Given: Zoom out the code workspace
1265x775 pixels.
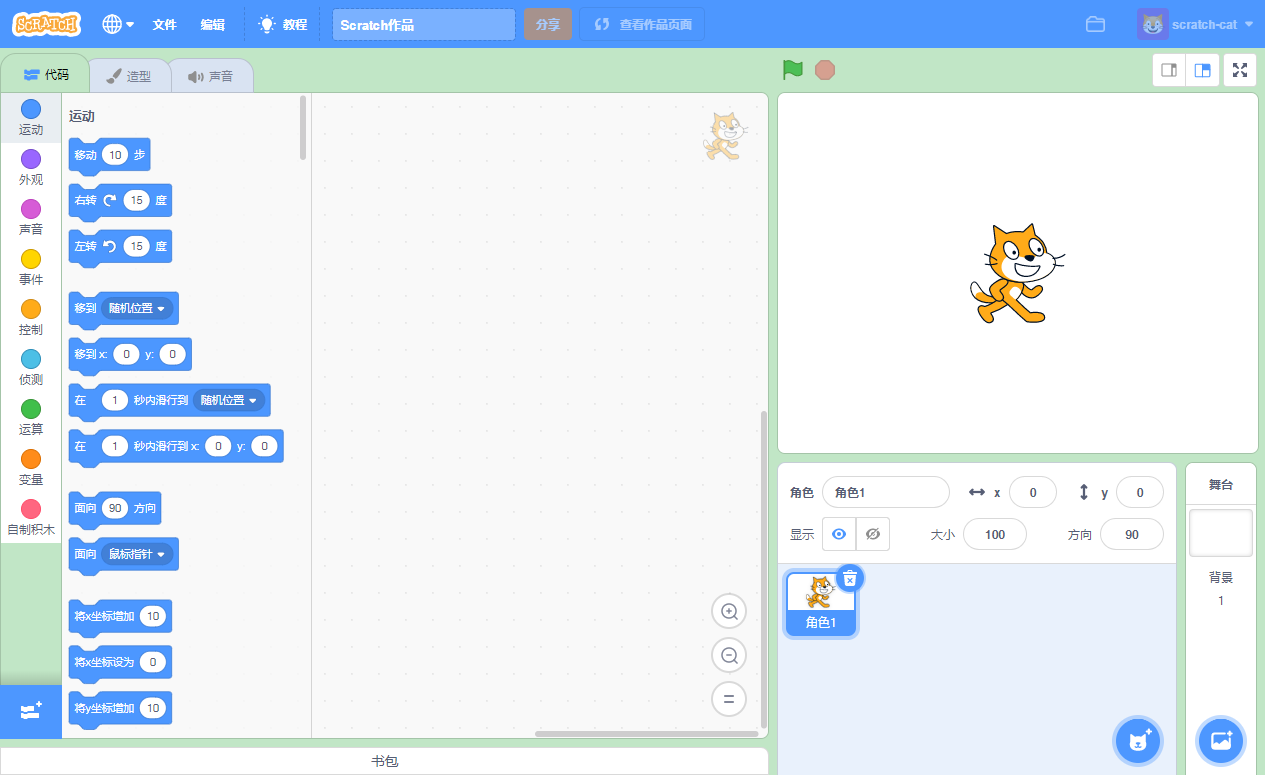Looking at the screenshot, I should click(729, 655).
